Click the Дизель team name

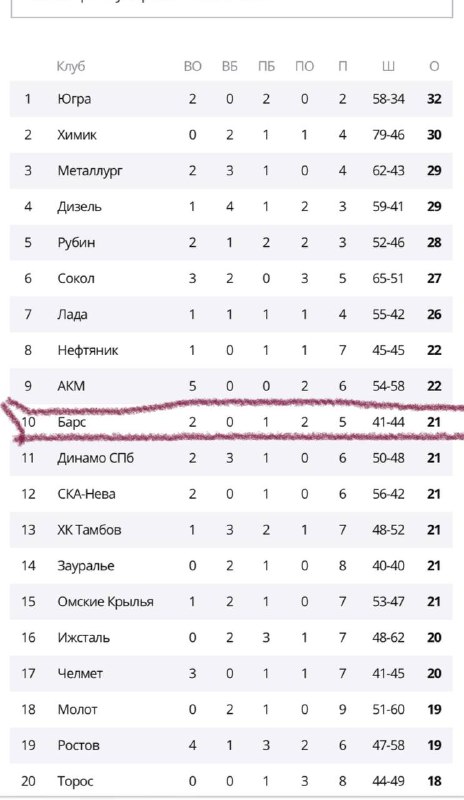pos(79,207)
